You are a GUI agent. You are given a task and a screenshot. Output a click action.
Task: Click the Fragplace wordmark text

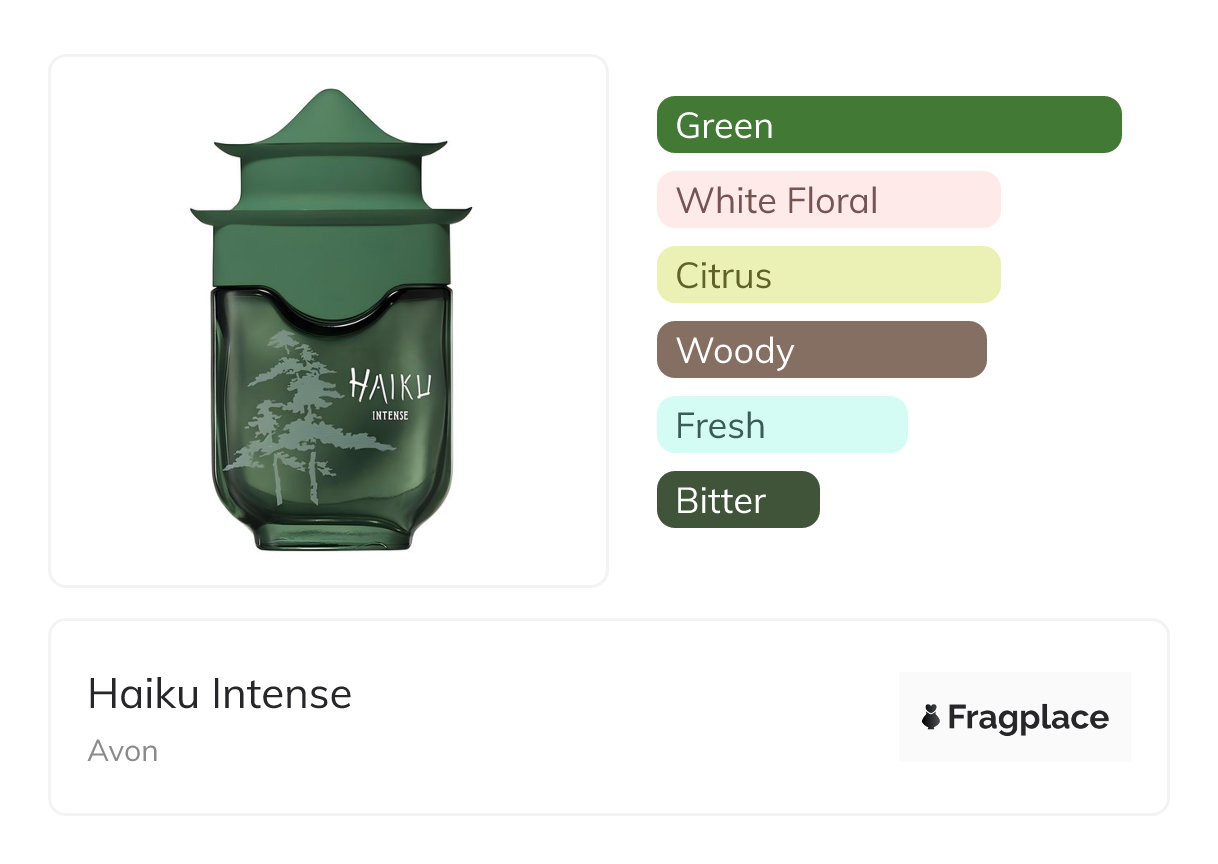(x=1028, y=717)
